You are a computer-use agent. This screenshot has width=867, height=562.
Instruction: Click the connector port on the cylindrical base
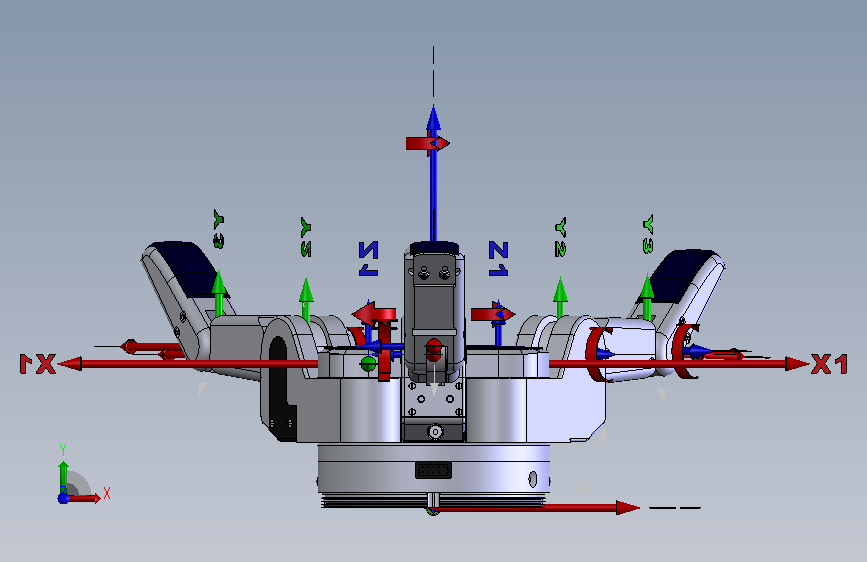(434, 470)
